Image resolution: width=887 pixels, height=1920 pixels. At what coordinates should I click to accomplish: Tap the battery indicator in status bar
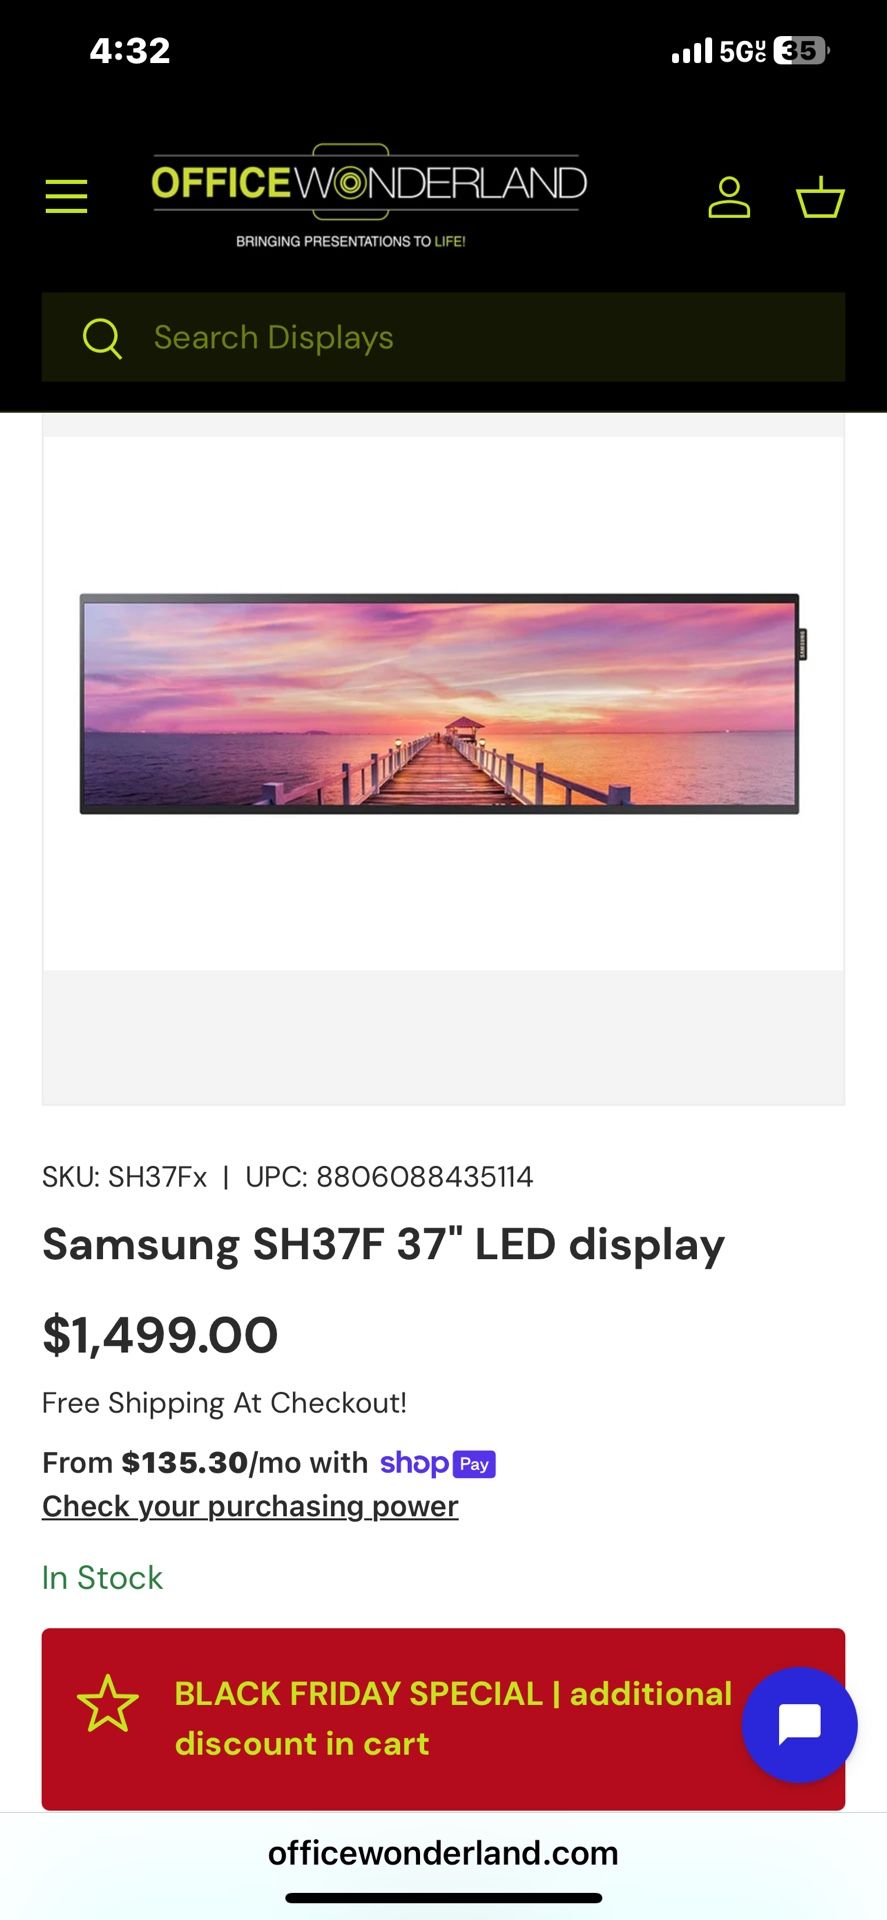click(802, 51)
